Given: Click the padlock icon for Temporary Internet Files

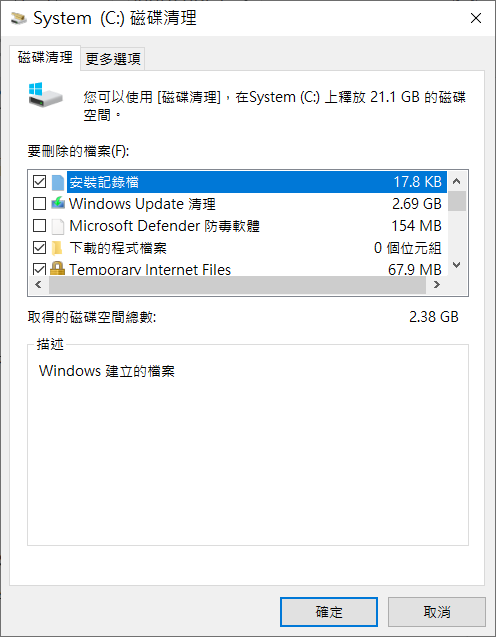Looking at the screenshot, I should point(57,268).
